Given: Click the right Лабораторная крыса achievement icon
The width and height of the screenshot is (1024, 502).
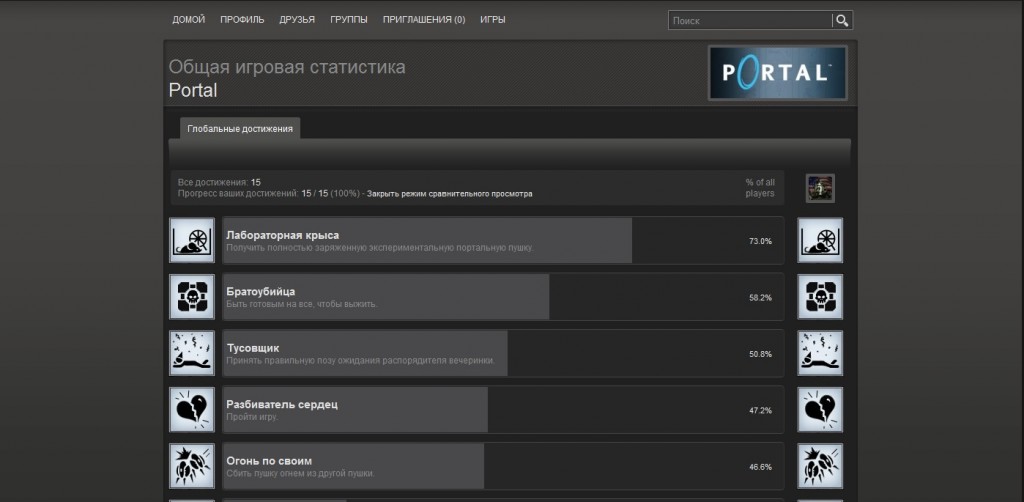Looking at the screenshot, I should (820, 240).
